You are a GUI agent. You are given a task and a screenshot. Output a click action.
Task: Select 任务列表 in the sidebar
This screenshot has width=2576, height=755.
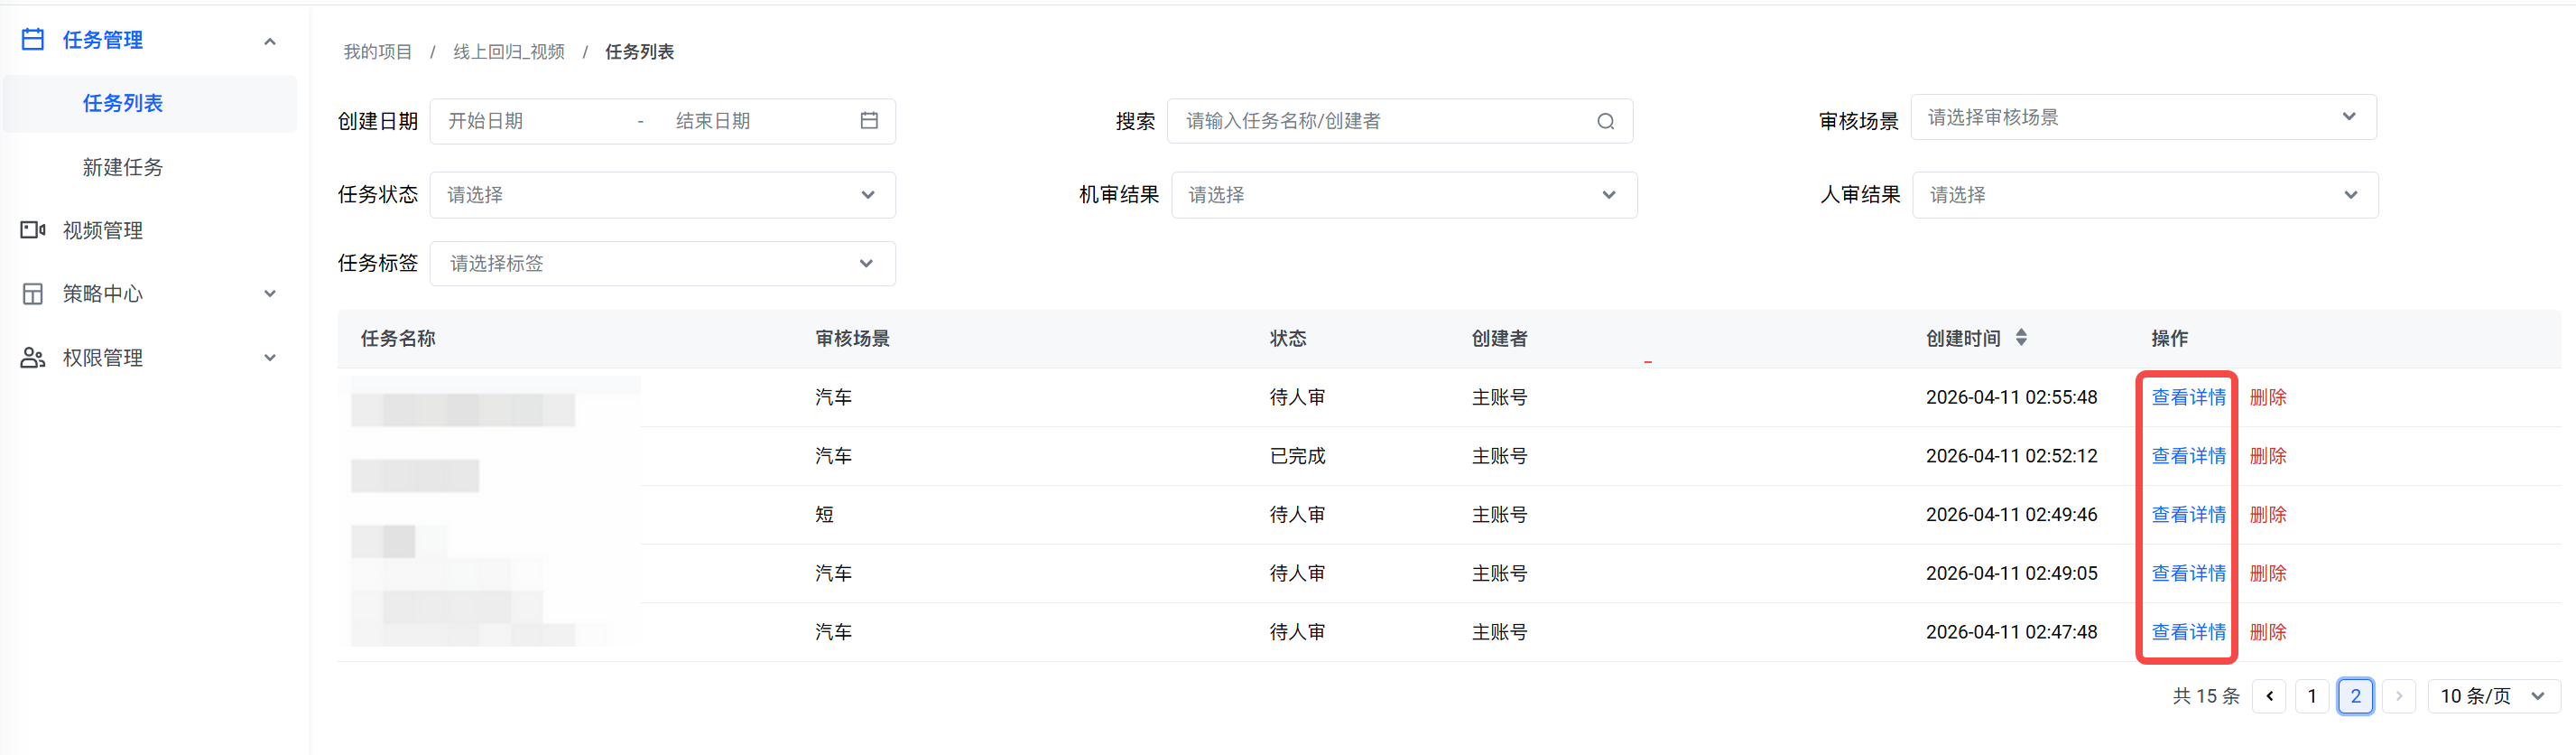point(150,103)
